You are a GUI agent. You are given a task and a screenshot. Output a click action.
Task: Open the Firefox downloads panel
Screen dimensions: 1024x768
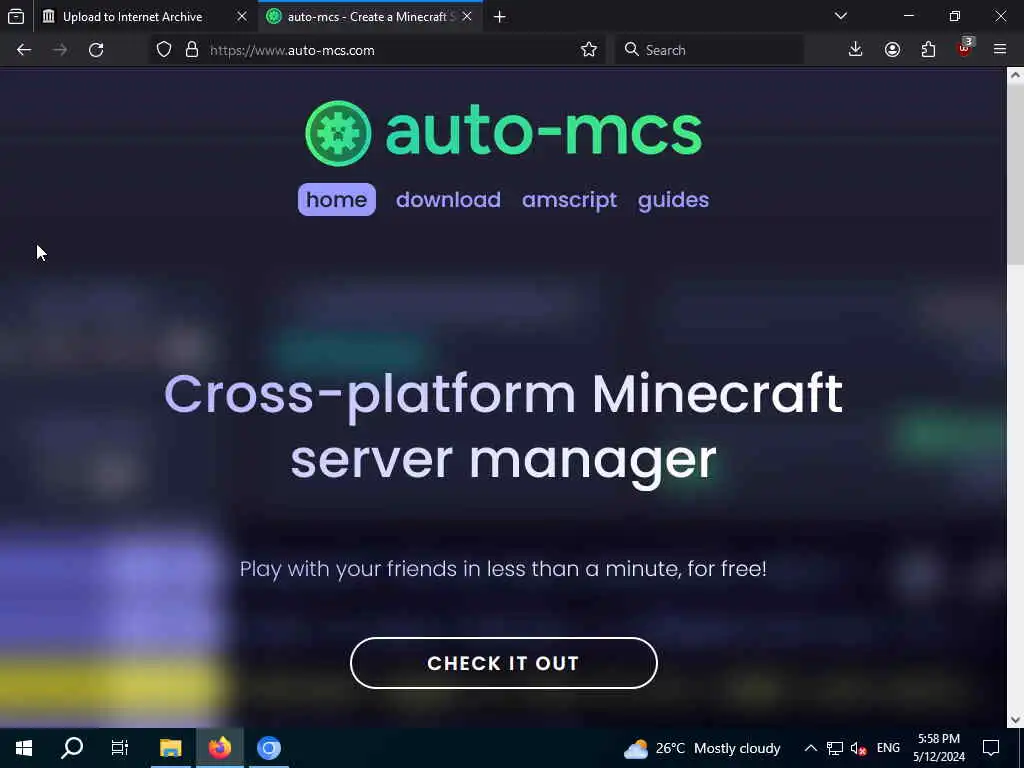pos(855,50)
